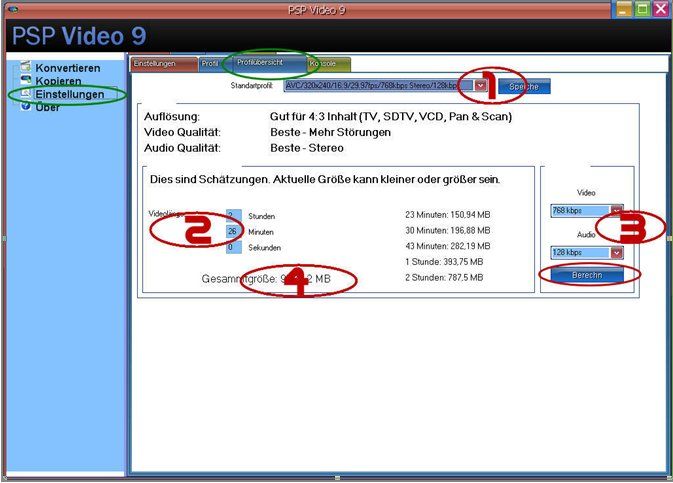Click the '1 Stunde: 393,75 MB' estimate
The width and height of the screenshot is (673, 483).
(x=444, y=262)
